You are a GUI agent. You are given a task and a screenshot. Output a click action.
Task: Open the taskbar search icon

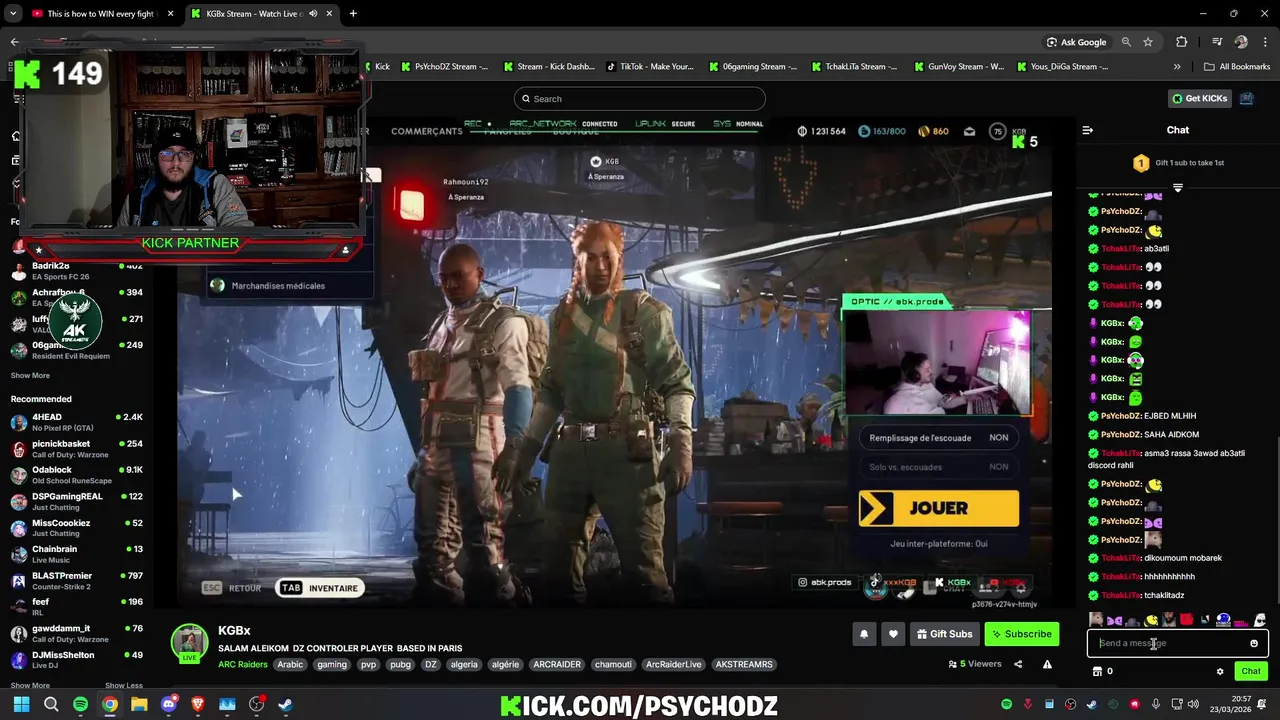pos(51,705)
